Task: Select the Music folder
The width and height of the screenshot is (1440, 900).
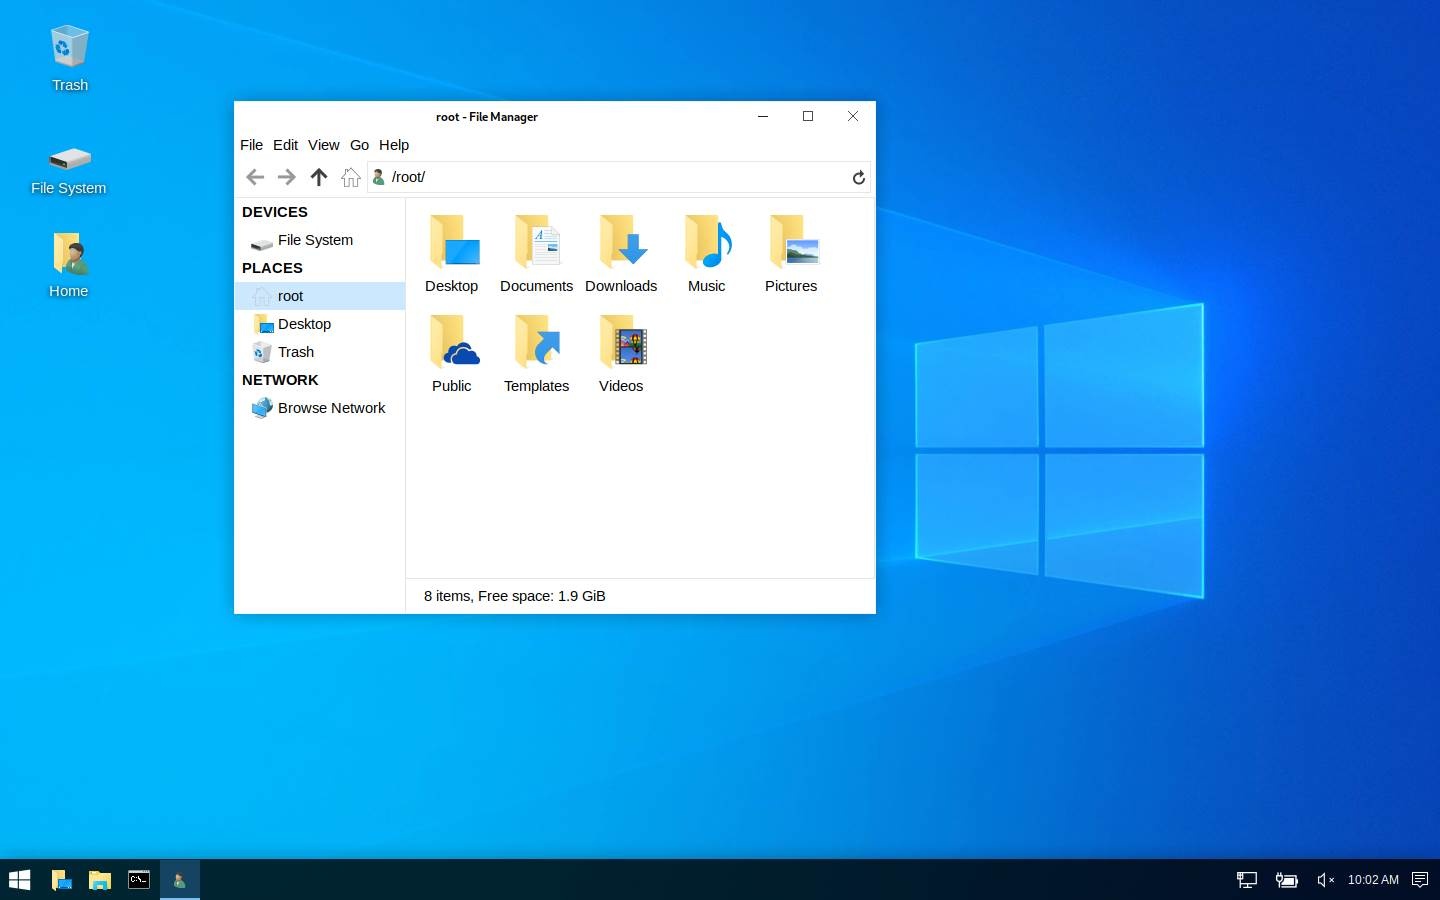Action: (706, 254)
